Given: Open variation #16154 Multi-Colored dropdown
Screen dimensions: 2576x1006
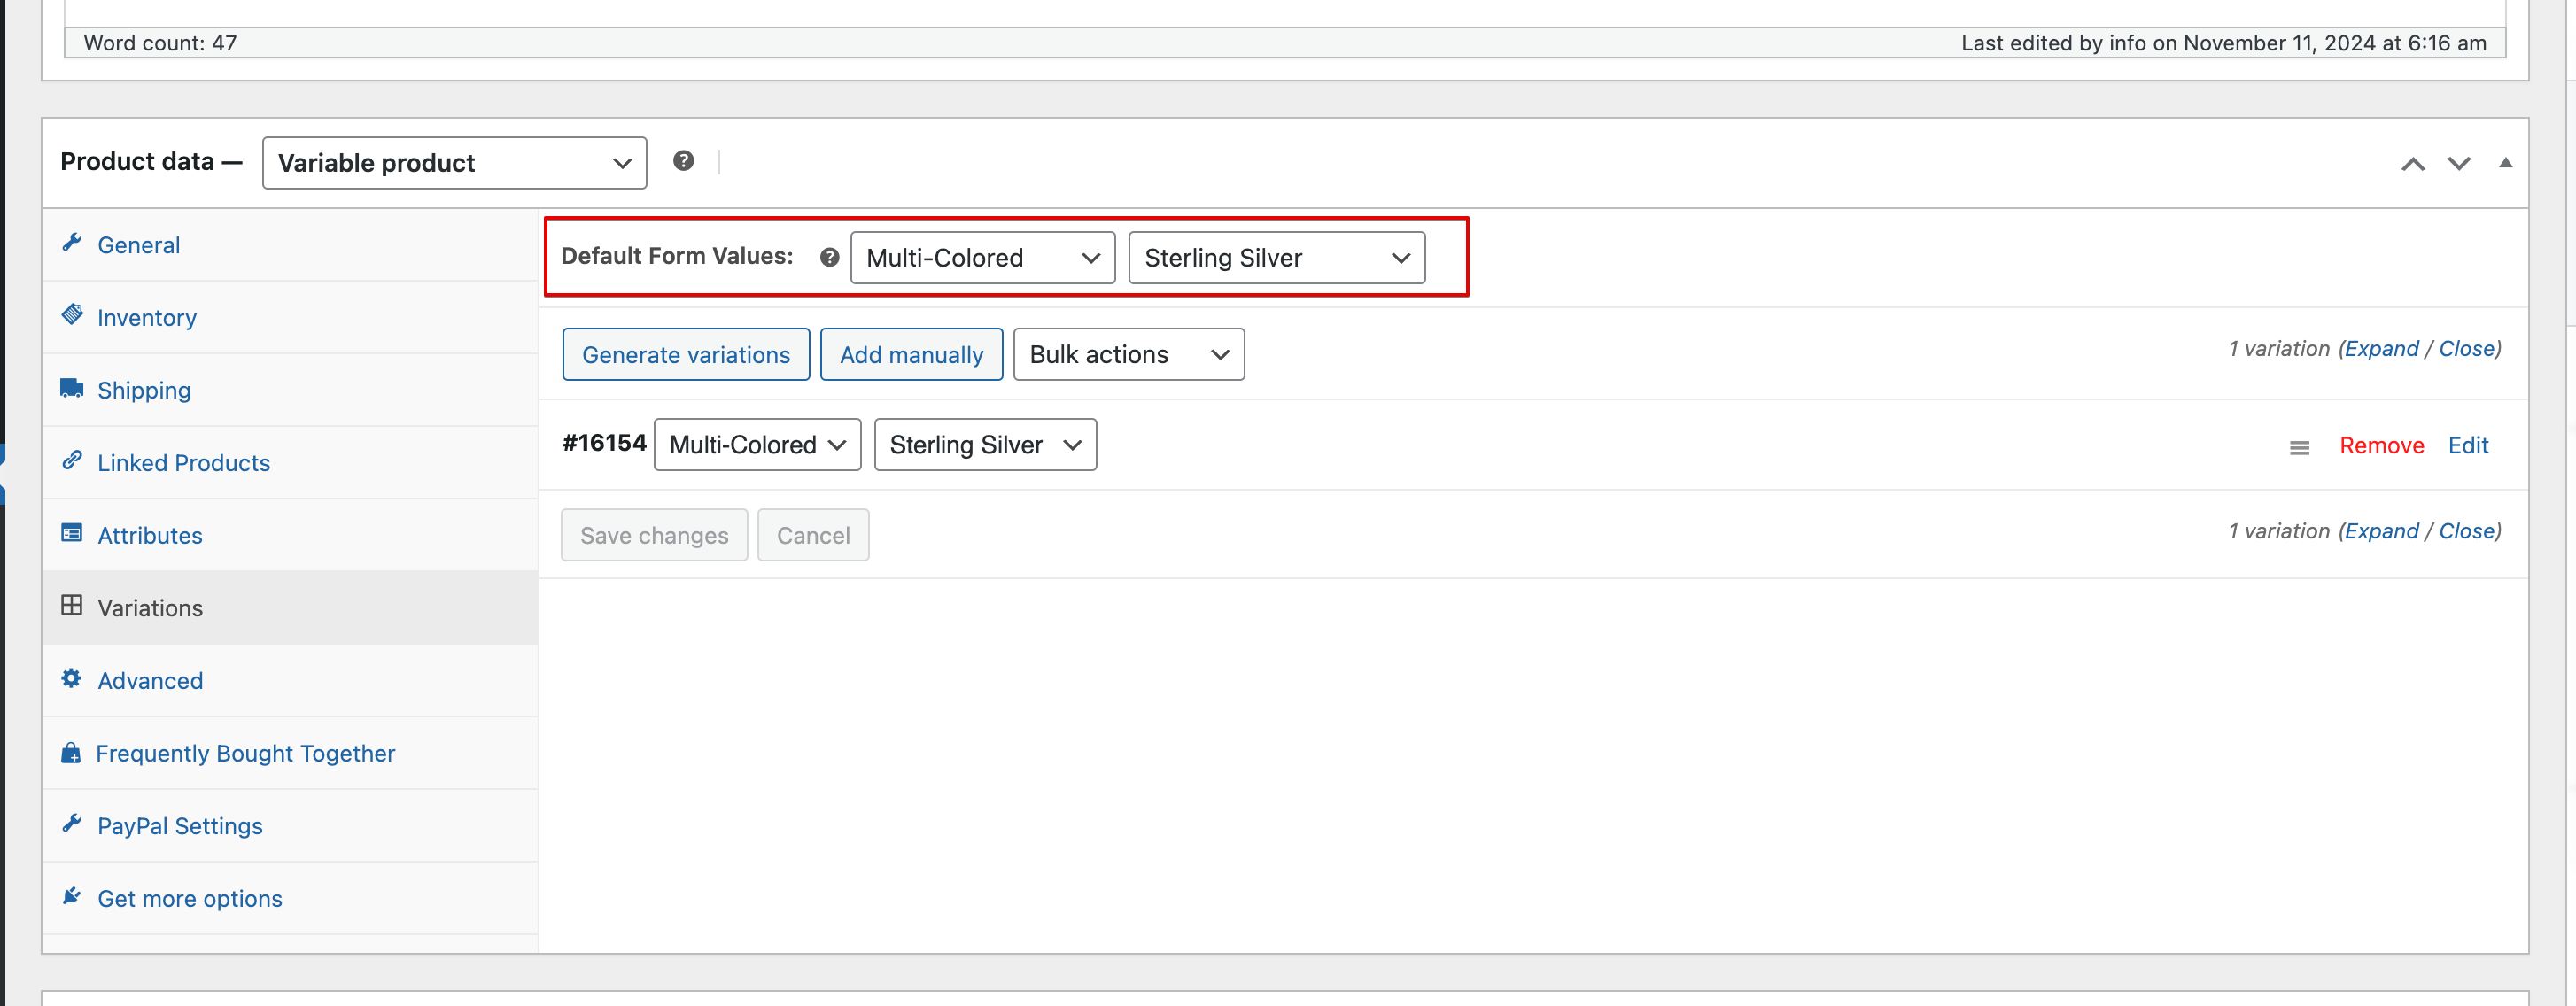Looking at the screenshot, I should click(x=757, y=445).
